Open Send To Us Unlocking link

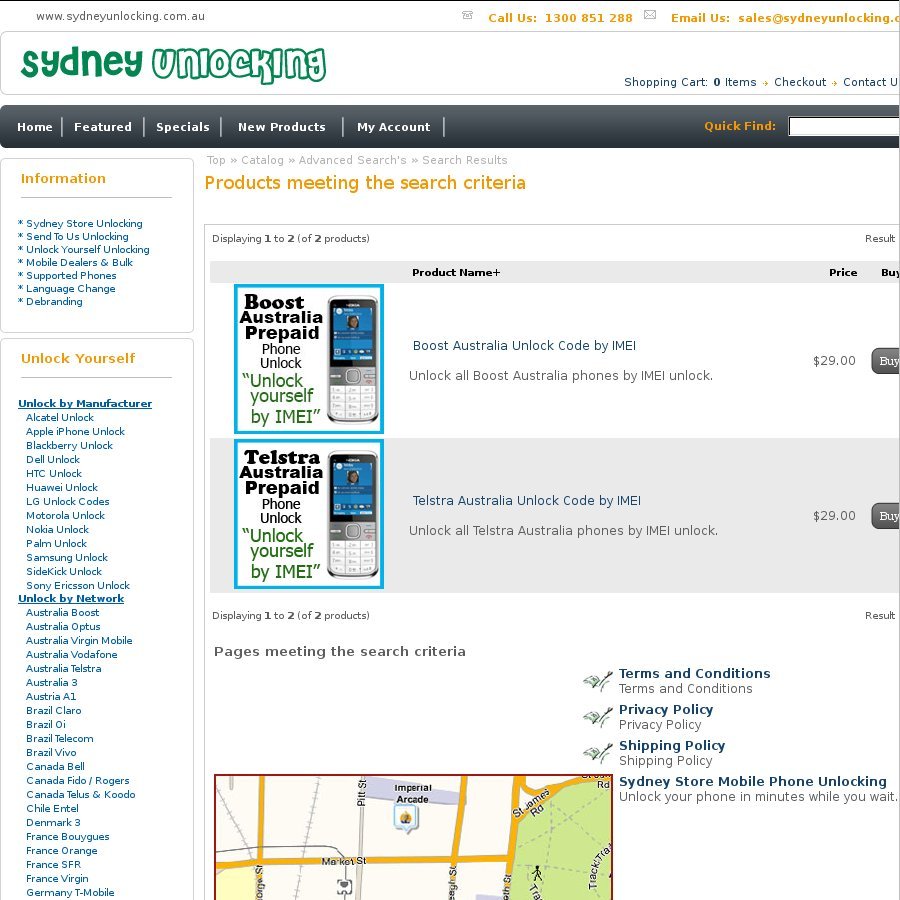[x=77, y=236]
